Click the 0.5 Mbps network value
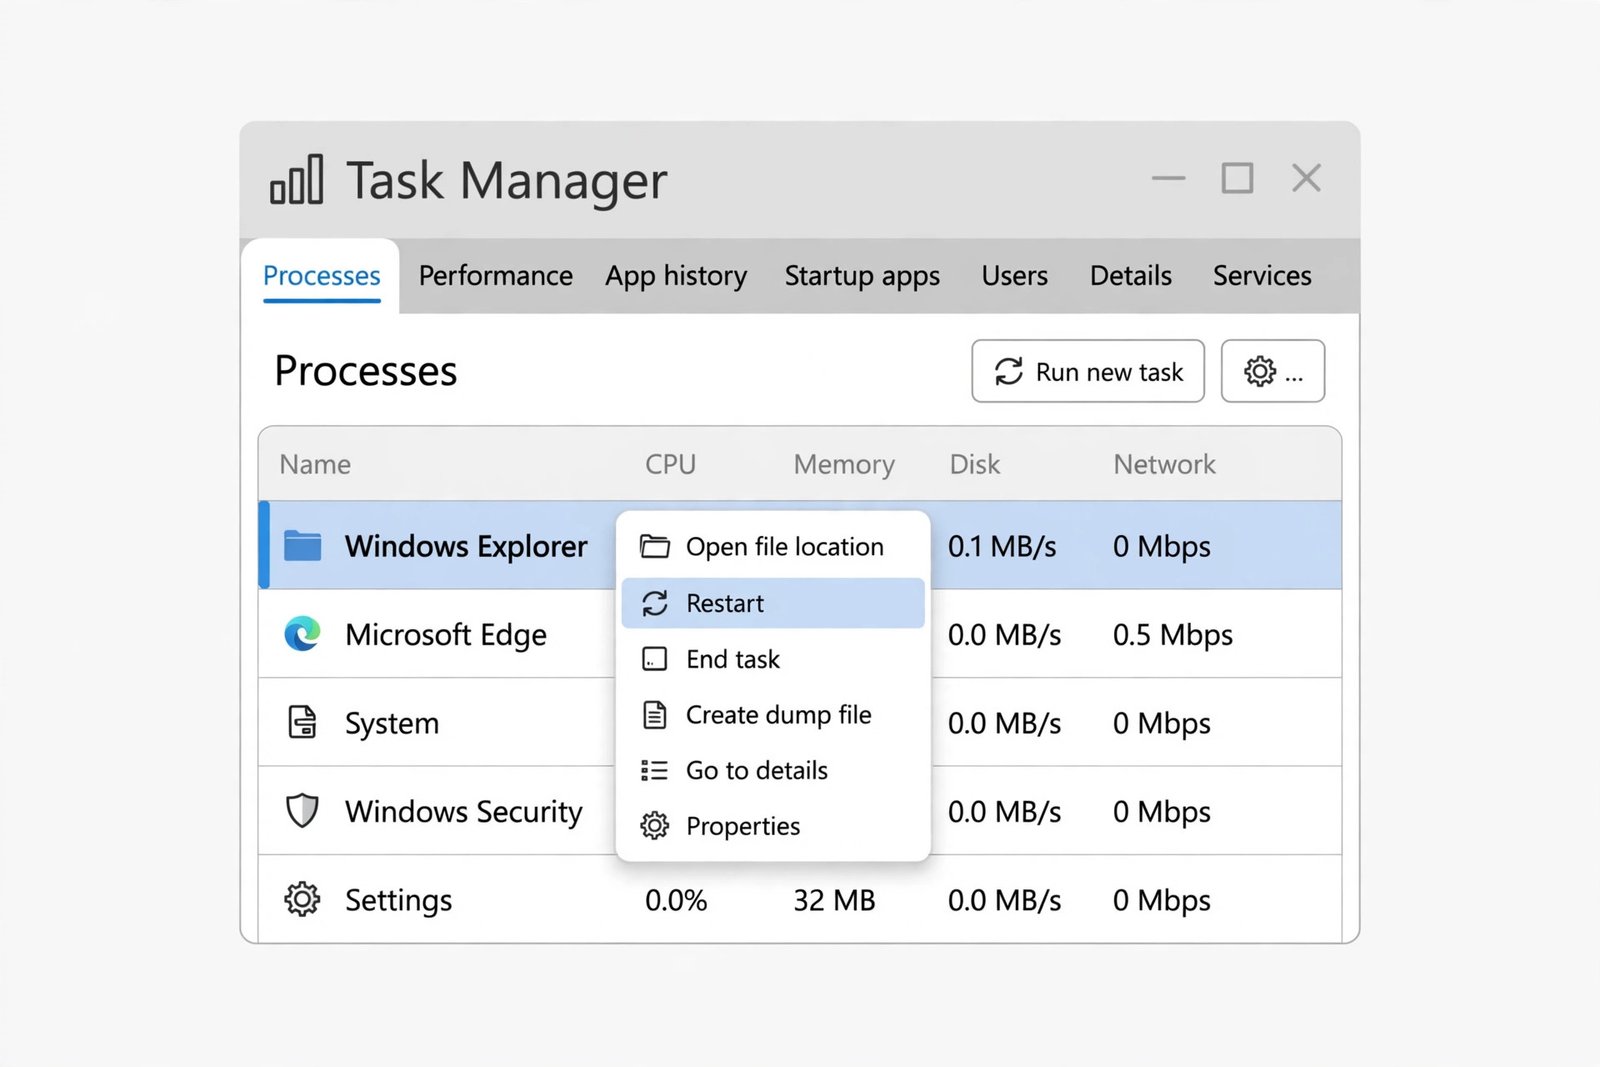1600x1067 pixels. pos(1173,635)
